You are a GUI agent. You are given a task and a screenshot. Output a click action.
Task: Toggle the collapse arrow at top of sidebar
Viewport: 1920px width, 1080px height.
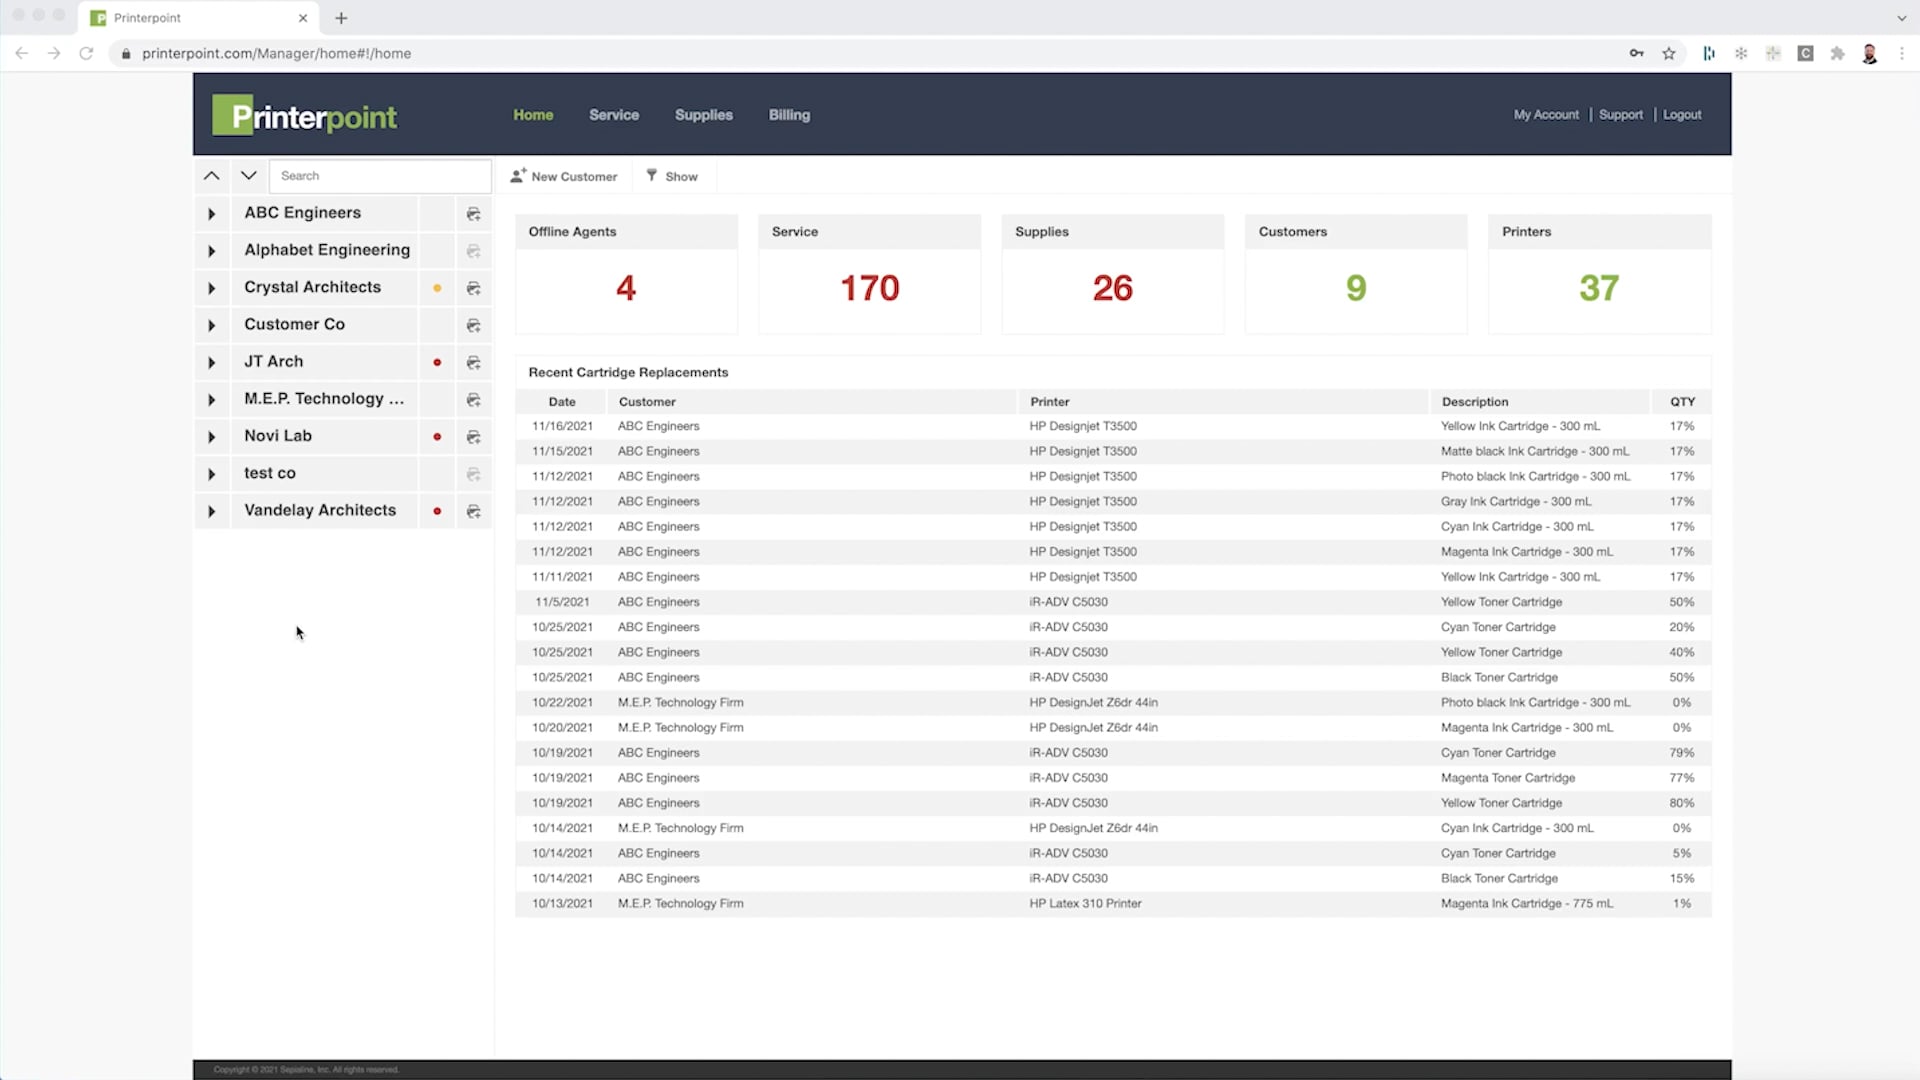(x=211, y=174)
